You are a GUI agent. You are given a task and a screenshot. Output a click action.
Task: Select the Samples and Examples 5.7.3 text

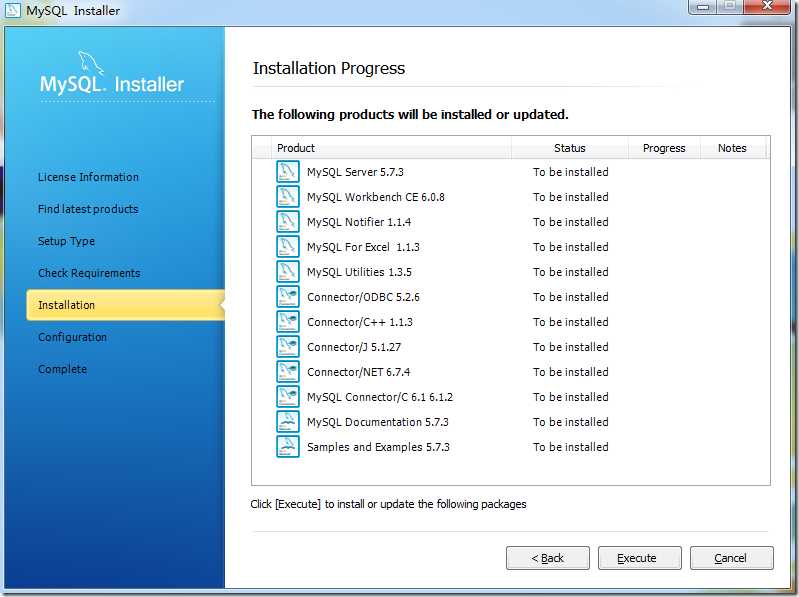378,447
